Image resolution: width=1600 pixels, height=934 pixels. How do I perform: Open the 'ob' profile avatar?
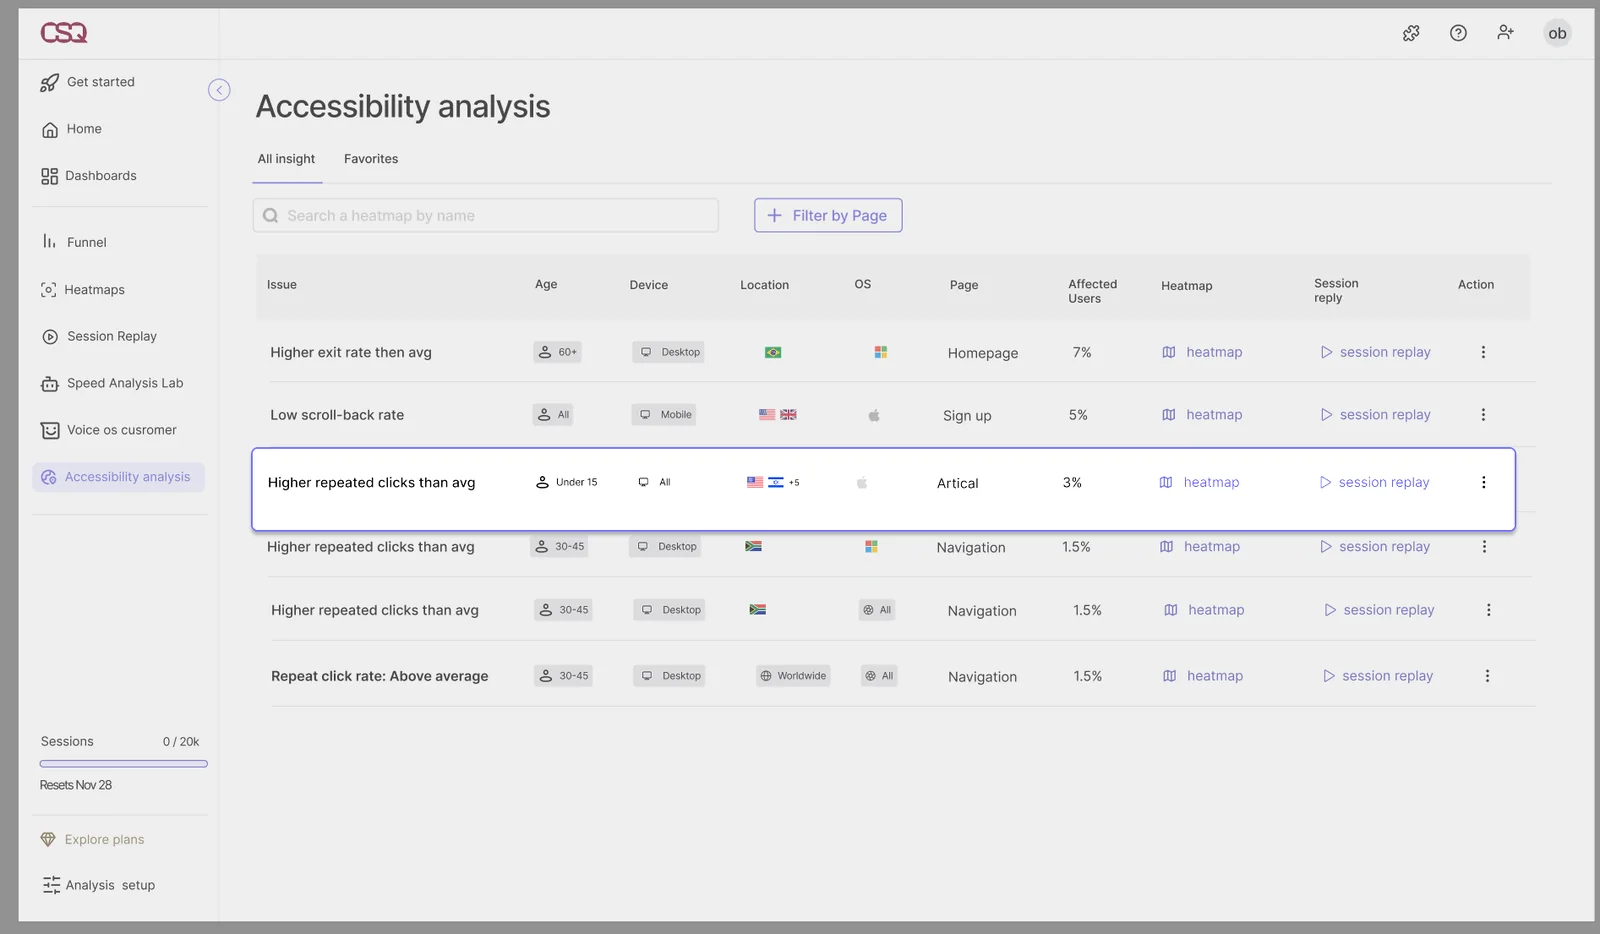coord(1557,33)
